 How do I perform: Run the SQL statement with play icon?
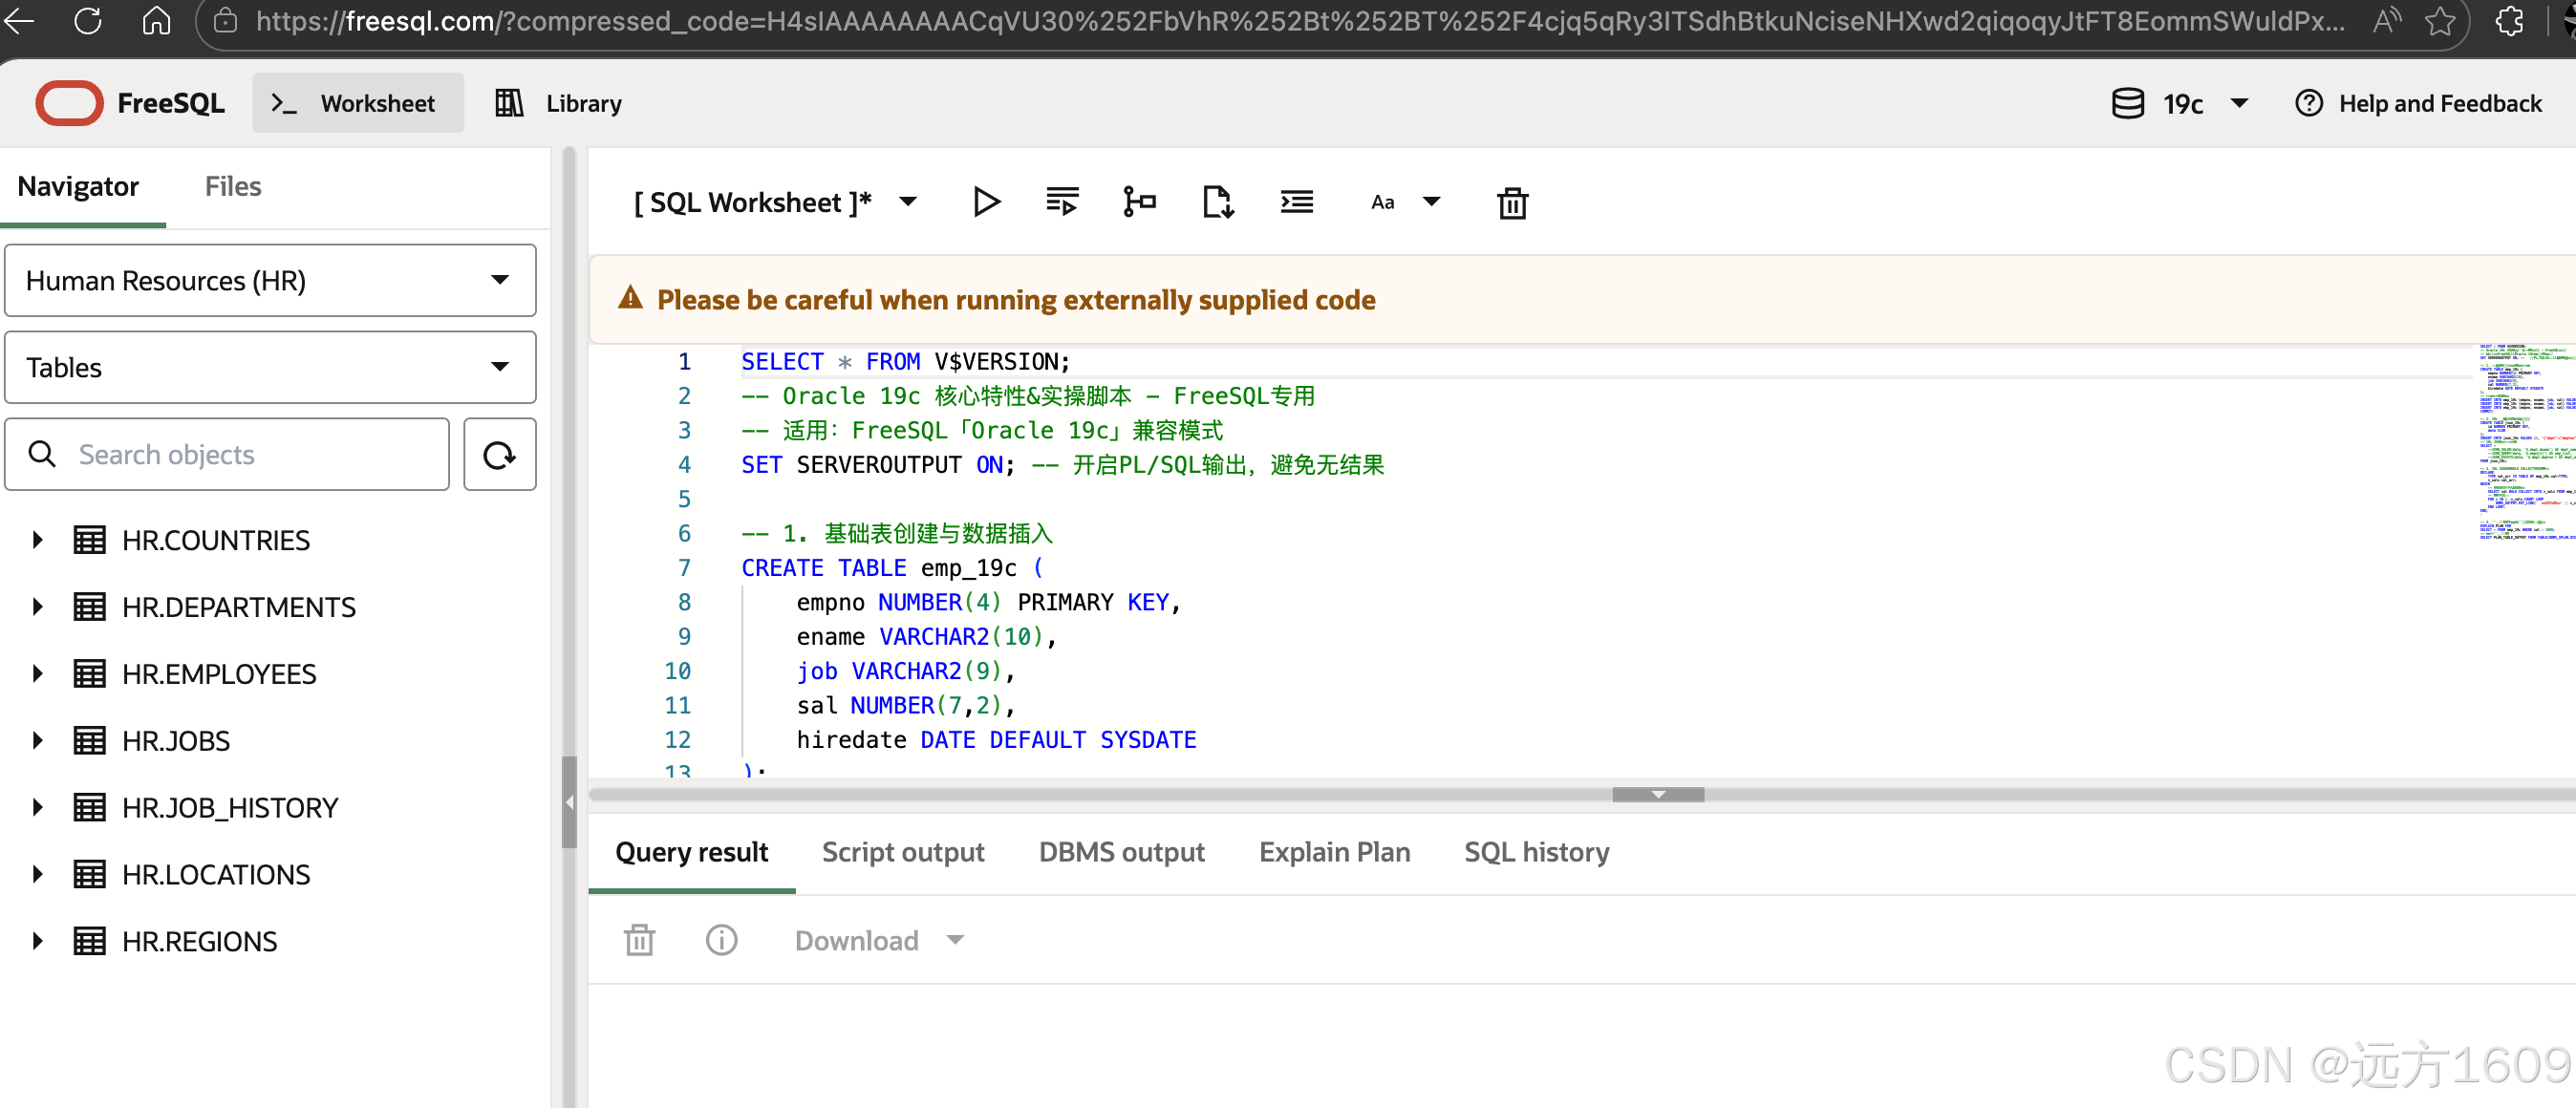point(986,202)
